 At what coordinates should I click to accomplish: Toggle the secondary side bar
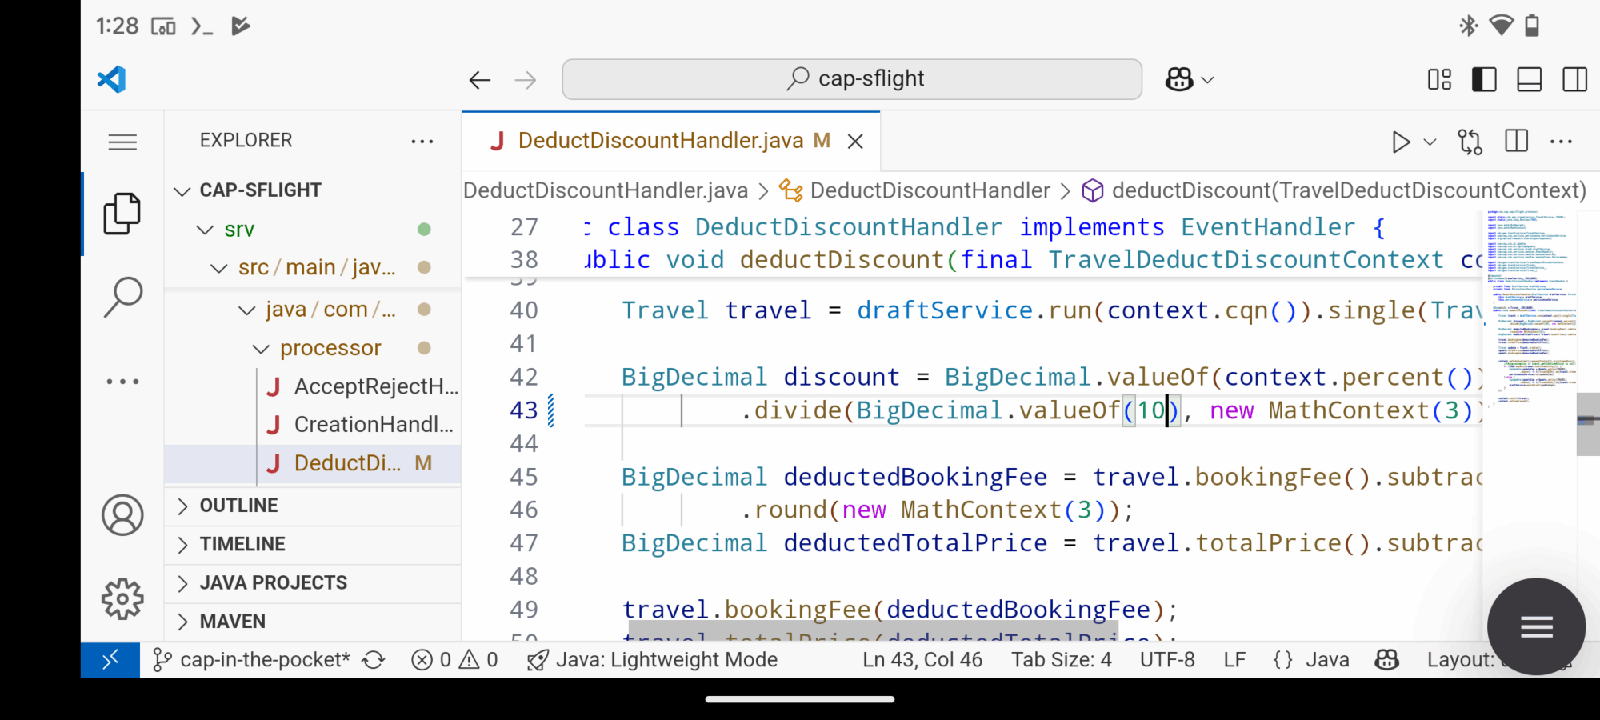[1574, 79]
